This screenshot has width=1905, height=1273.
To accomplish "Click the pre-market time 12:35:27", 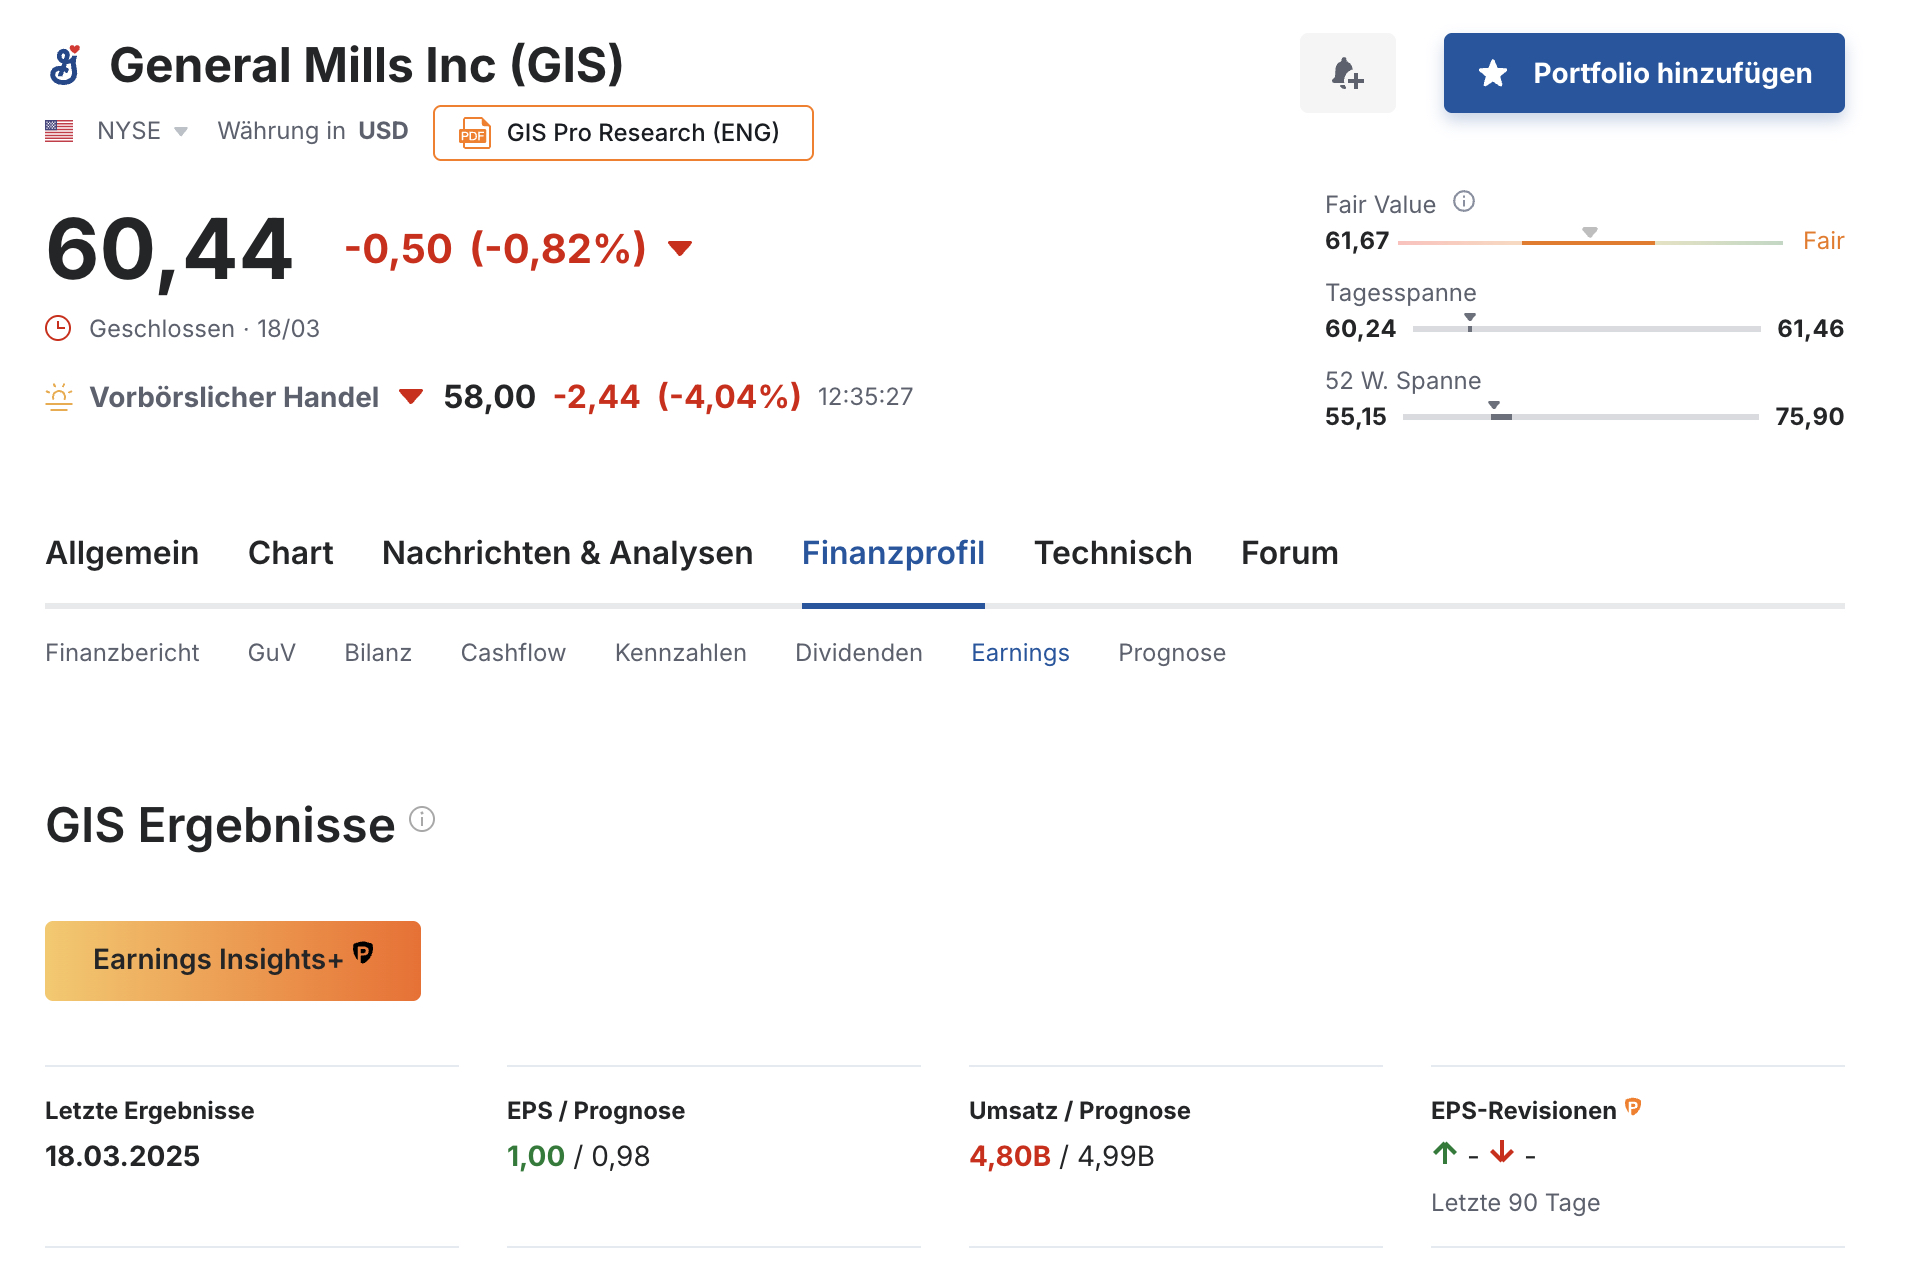I will point(865,397).
